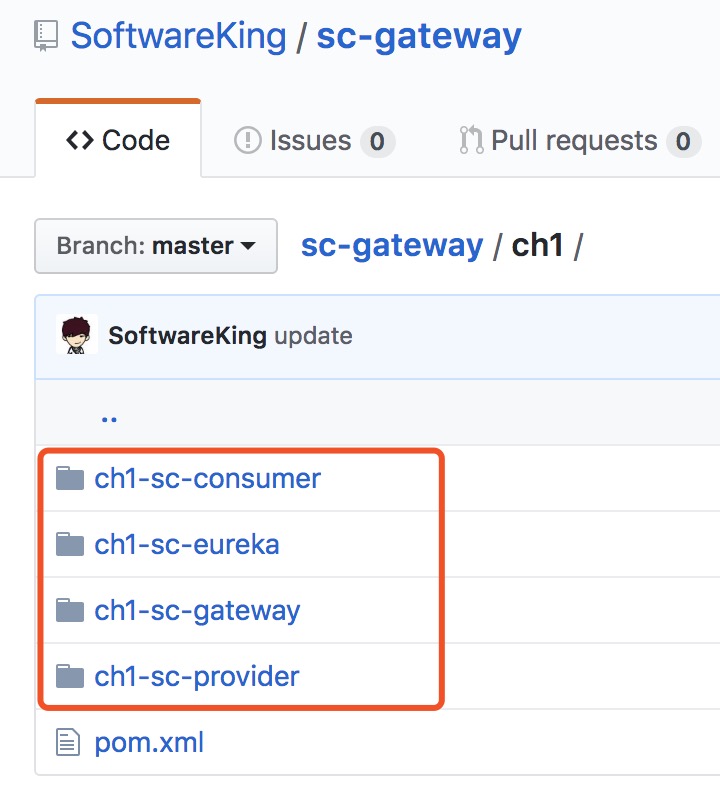Go to sc-gateway repository title link
Image resolution: width=720 pixels, height=798 pixels.
pos(419,37)
